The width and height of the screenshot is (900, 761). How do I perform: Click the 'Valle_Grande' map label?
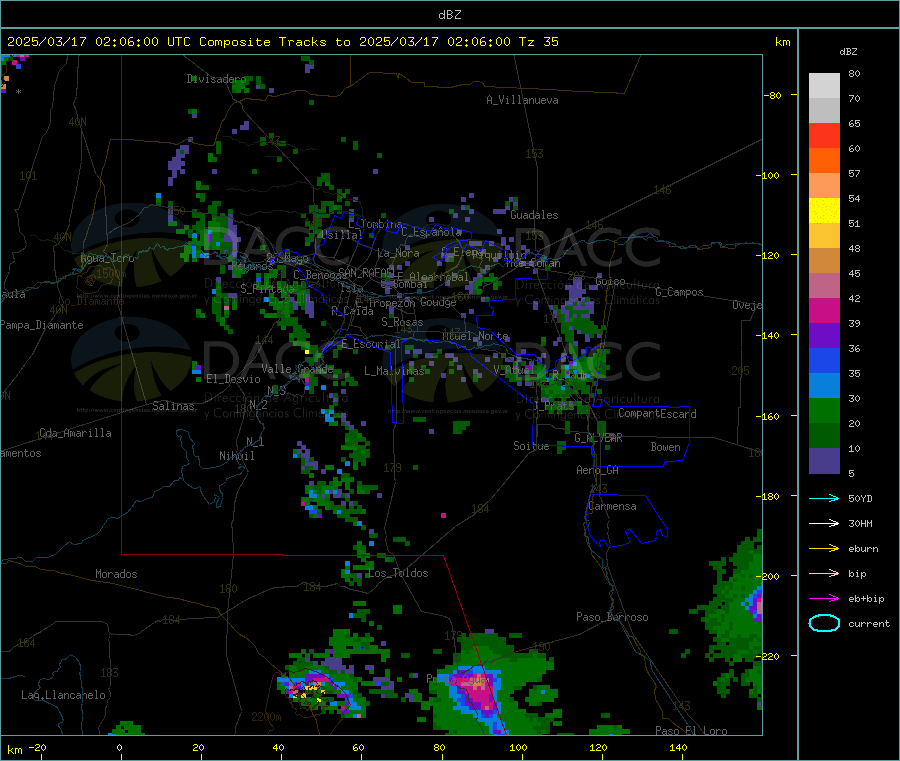click(297, 369)
